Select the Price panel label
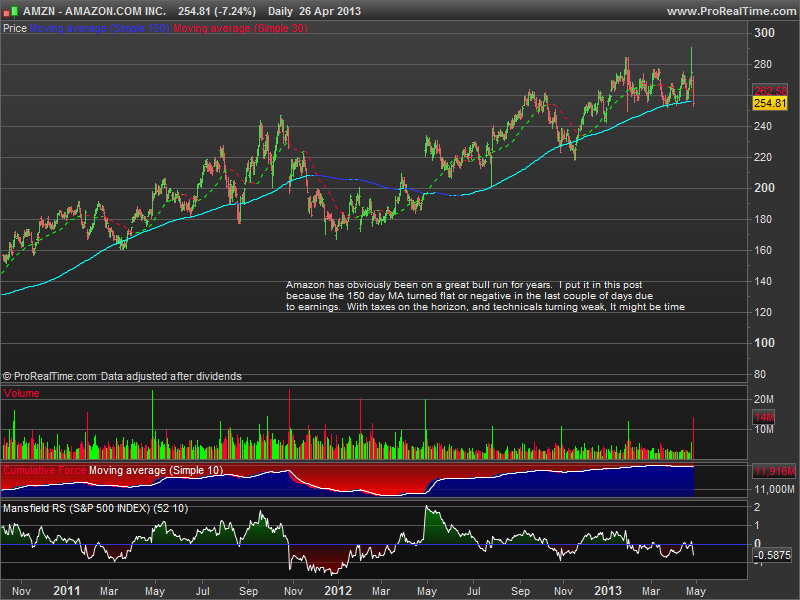800x600 pixels. pos(14,29)
